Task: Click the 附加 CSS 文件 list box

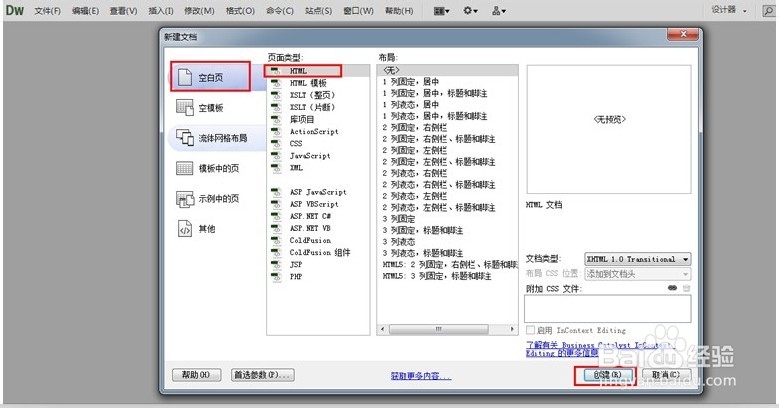Action: pos(608,308)
